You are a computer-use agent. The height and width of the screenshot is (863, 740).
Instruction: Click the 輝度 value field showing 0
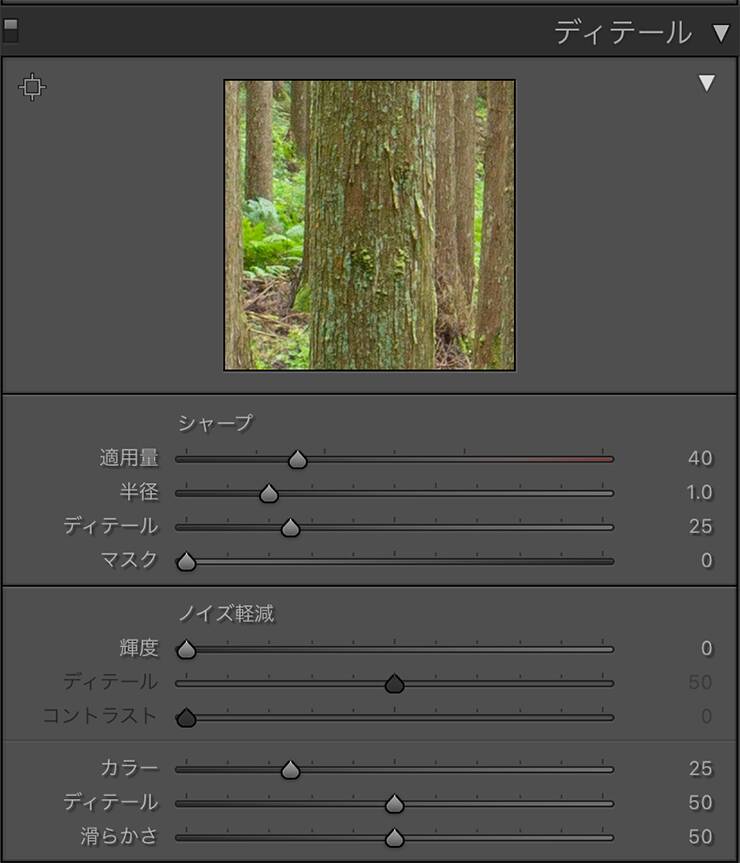pyautogui.click(x=707, y=648)
